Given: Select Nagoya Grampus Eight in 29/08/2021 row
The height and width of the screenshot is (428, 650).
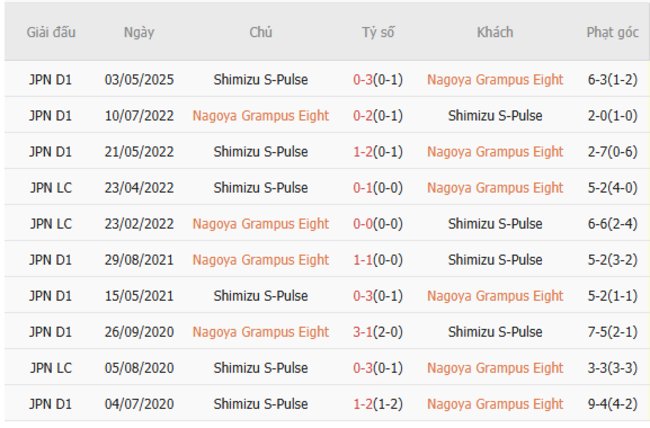Looking at the screenshot, I should pyautogui.click(x=260, y=260).
